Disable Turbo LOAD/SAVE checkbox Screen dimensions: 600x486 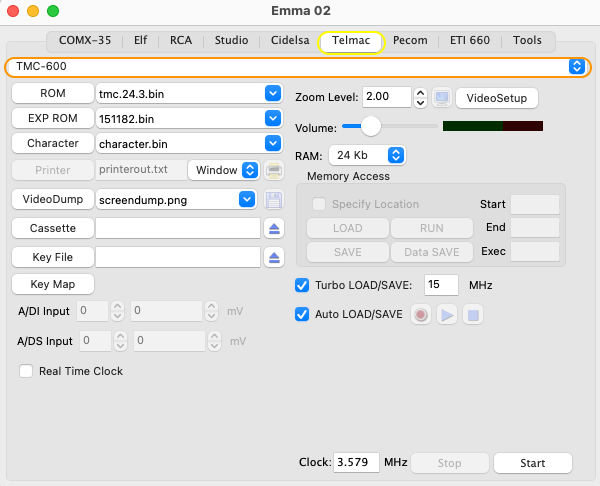click(x=302, y=285)
